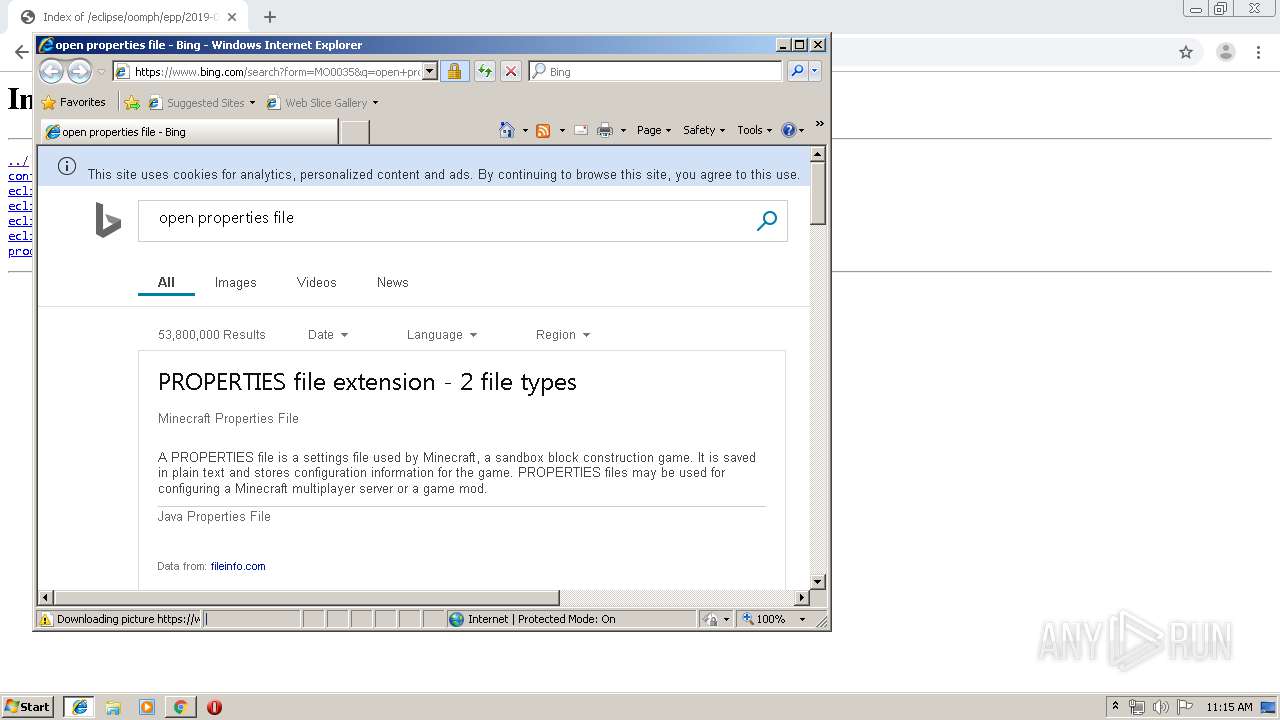Image resolution: width=1280 pixels, height=720 pixels.
Task: Click vertical scrollbar up arrow in IE
Action: [817, 154]
